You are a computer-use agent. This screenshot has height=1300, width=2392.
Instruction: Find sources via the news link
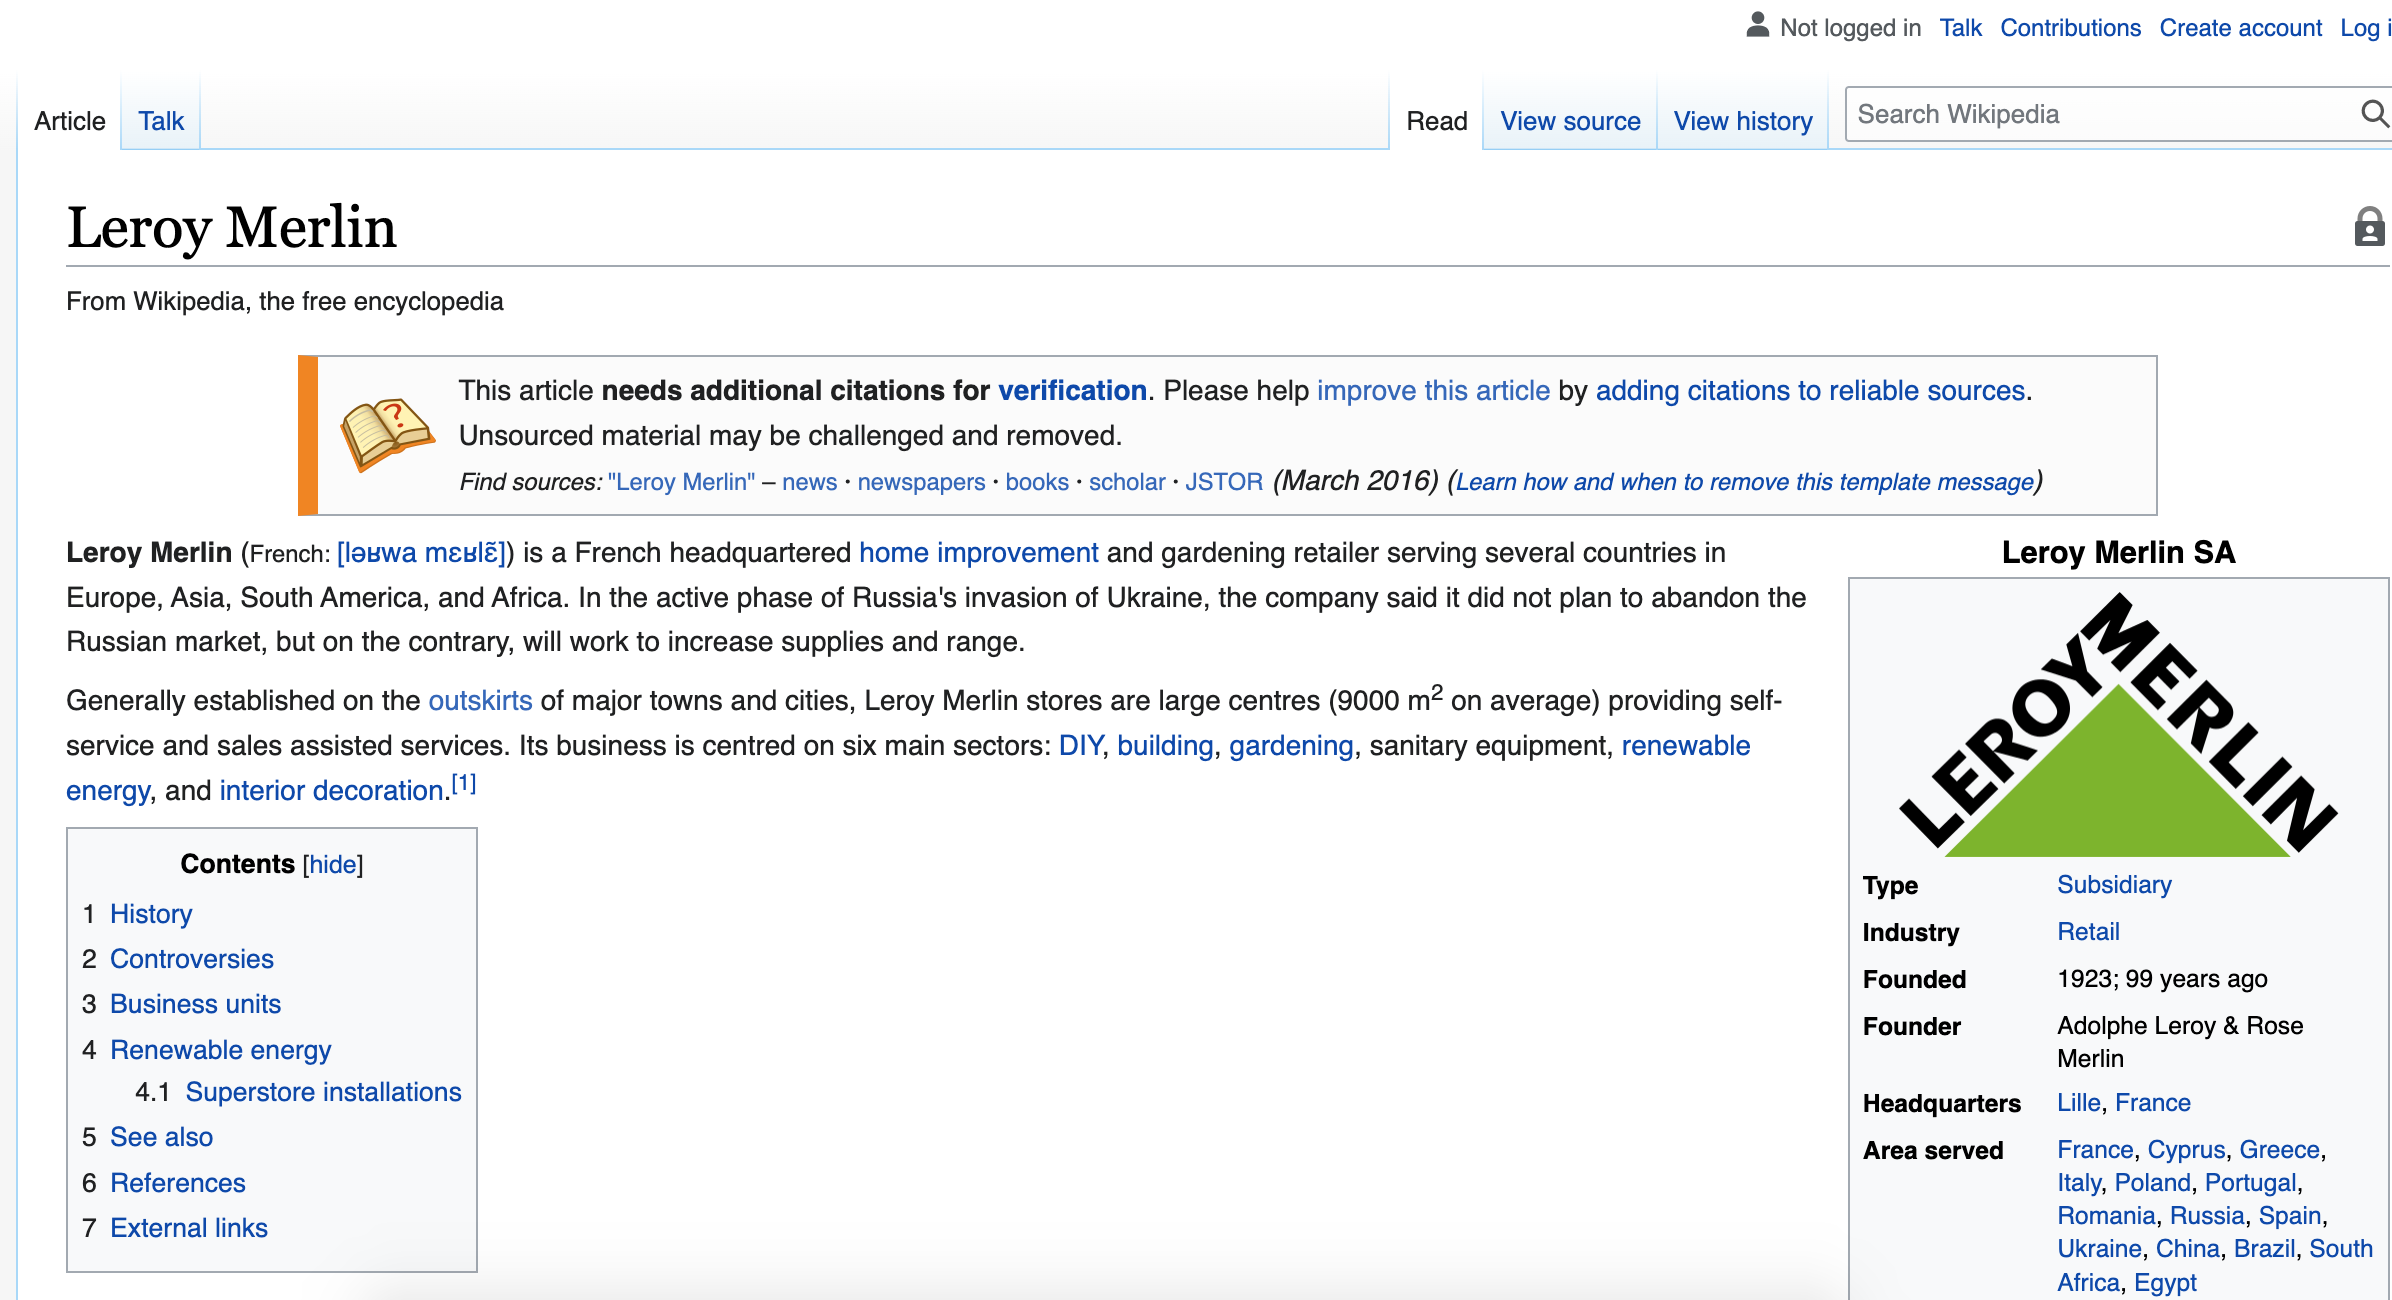pyautogui.click(x=809, y=482)
